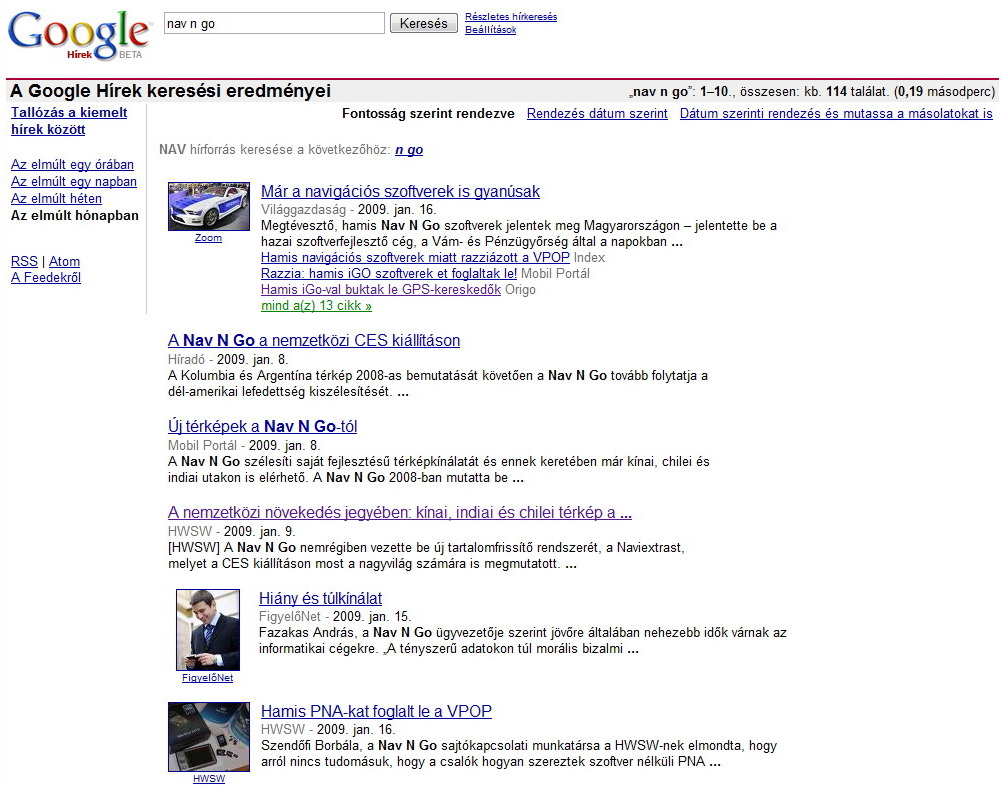
Task: Open 'Hamis PNA-kat foglalt le a VPOP' article
Action: (376, 711)
